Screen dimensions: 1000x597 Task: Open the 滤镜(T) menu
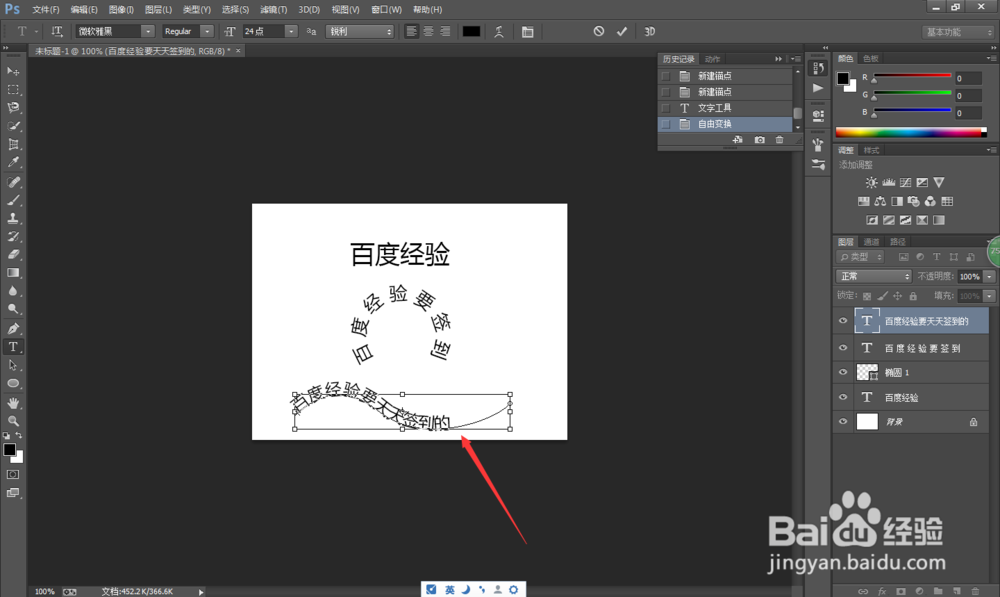(x=274, y=10)
